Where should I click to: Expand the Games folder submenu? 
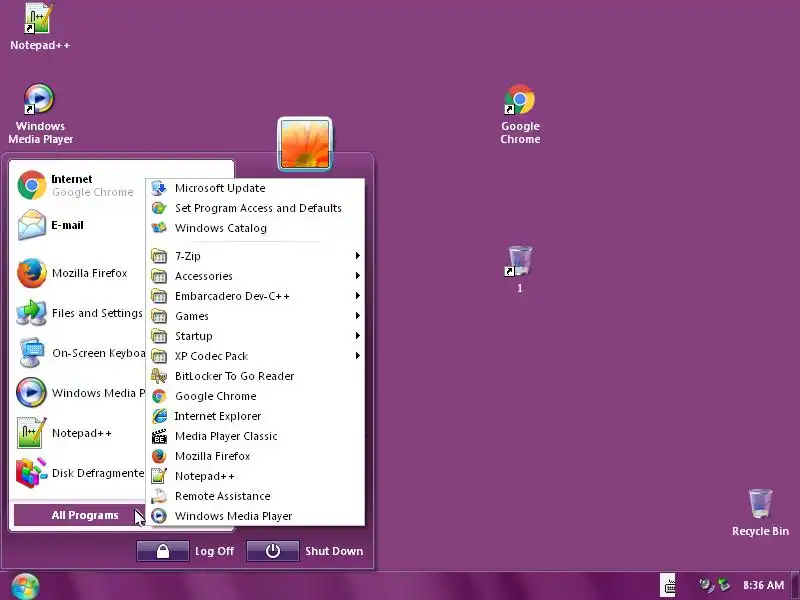click(255, 316)
